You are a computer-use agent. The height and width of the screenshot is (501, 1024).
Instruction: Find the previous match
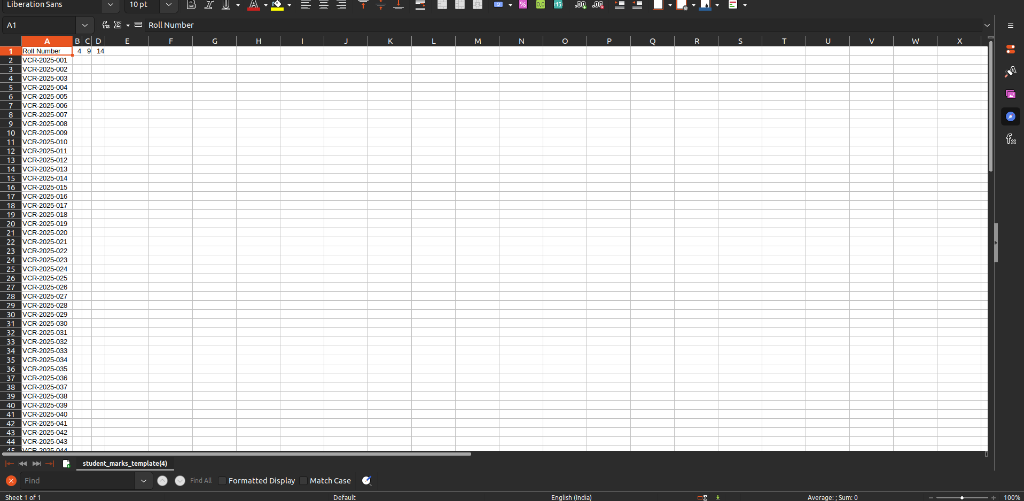tap(163, 481)
